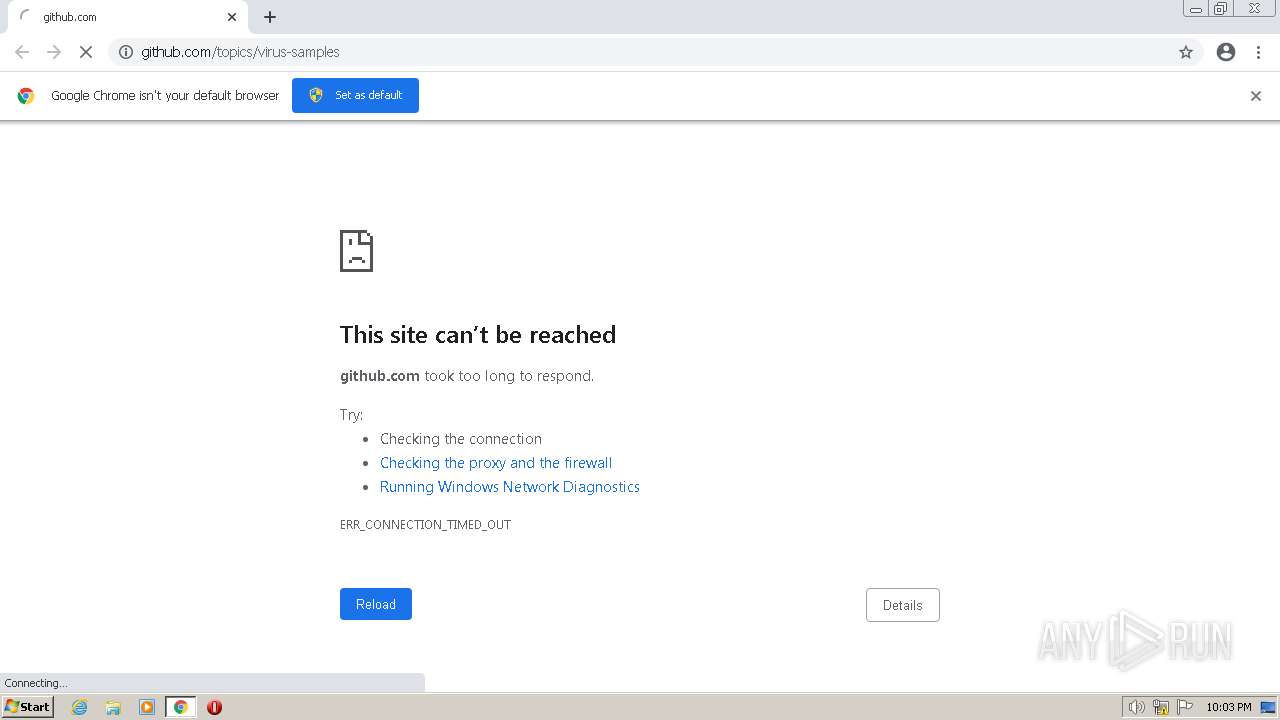Open the volume speaker tray icon
Image resolution: width=1280 pixels, height=720 pixels.
(x=1136, y=707)
